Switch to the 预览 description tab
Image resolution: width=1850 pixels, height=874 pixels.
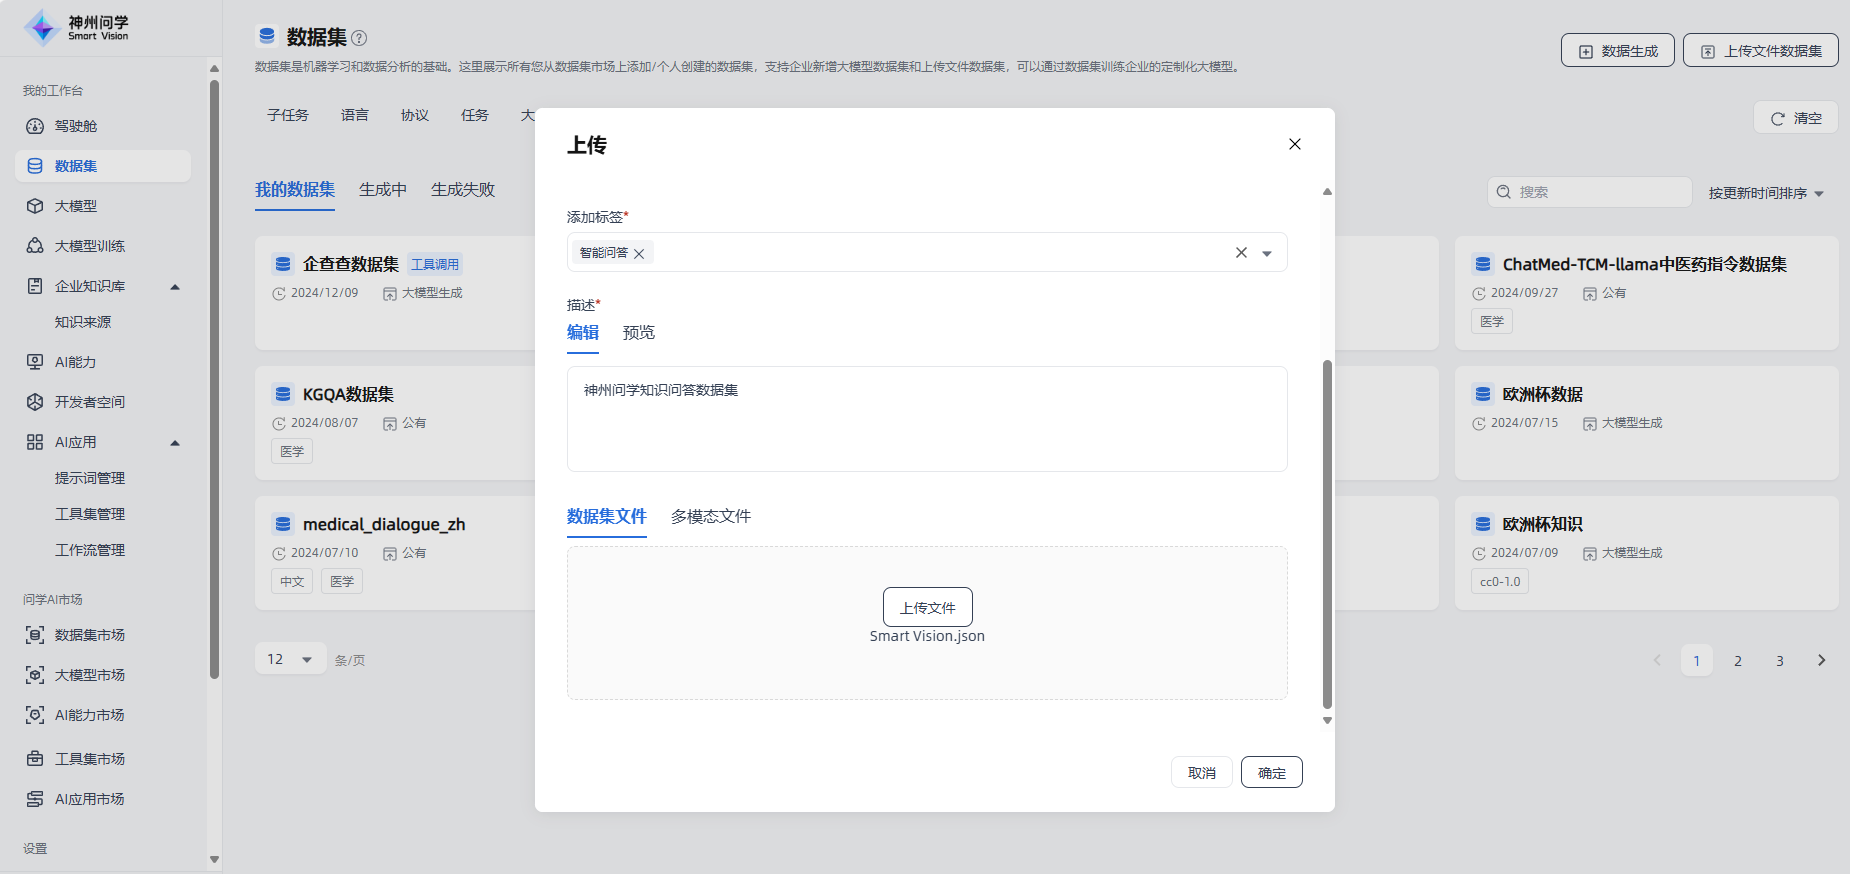[638, 333]
